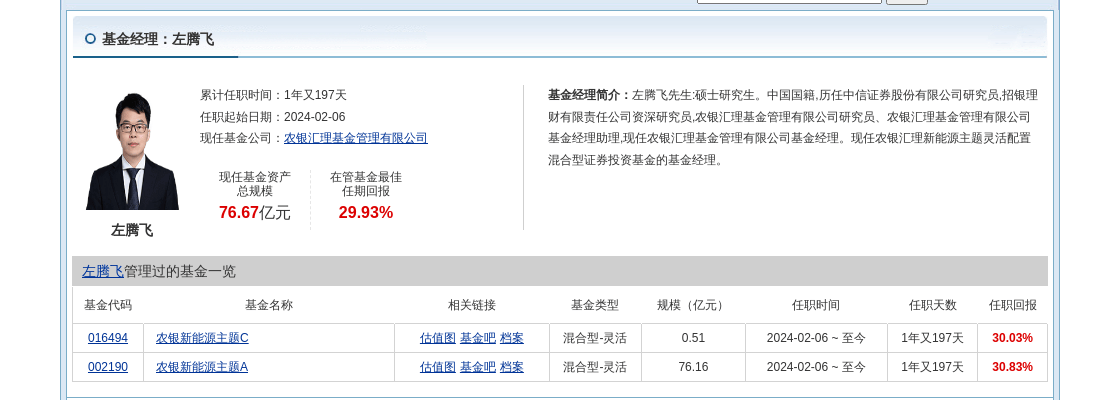Click the 76.67亿元 total assets figure
The image size is (1120, 400).
255,212
